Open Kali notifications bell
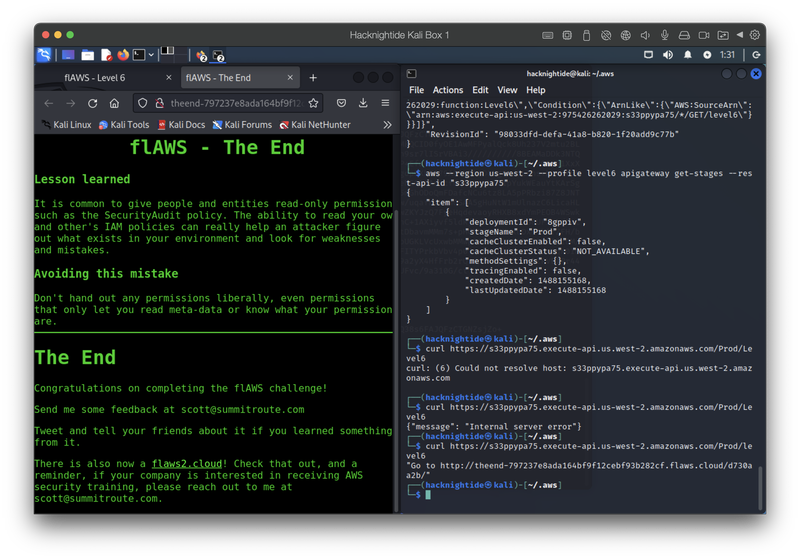 pos(687,54)
